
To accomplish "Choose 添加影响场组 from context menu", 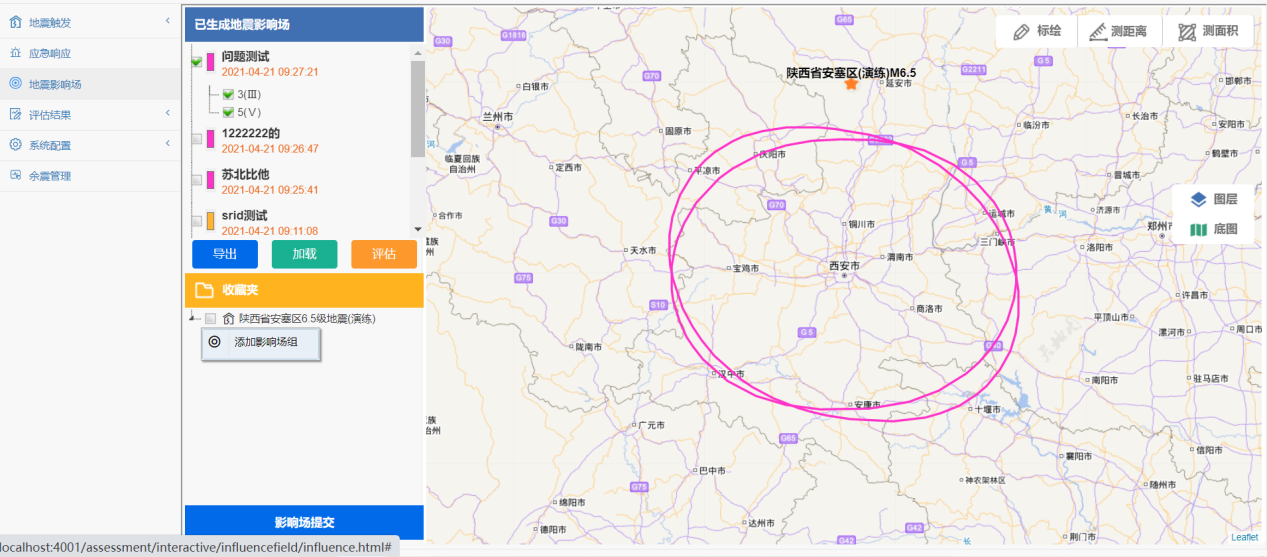I will click(264, 342).
